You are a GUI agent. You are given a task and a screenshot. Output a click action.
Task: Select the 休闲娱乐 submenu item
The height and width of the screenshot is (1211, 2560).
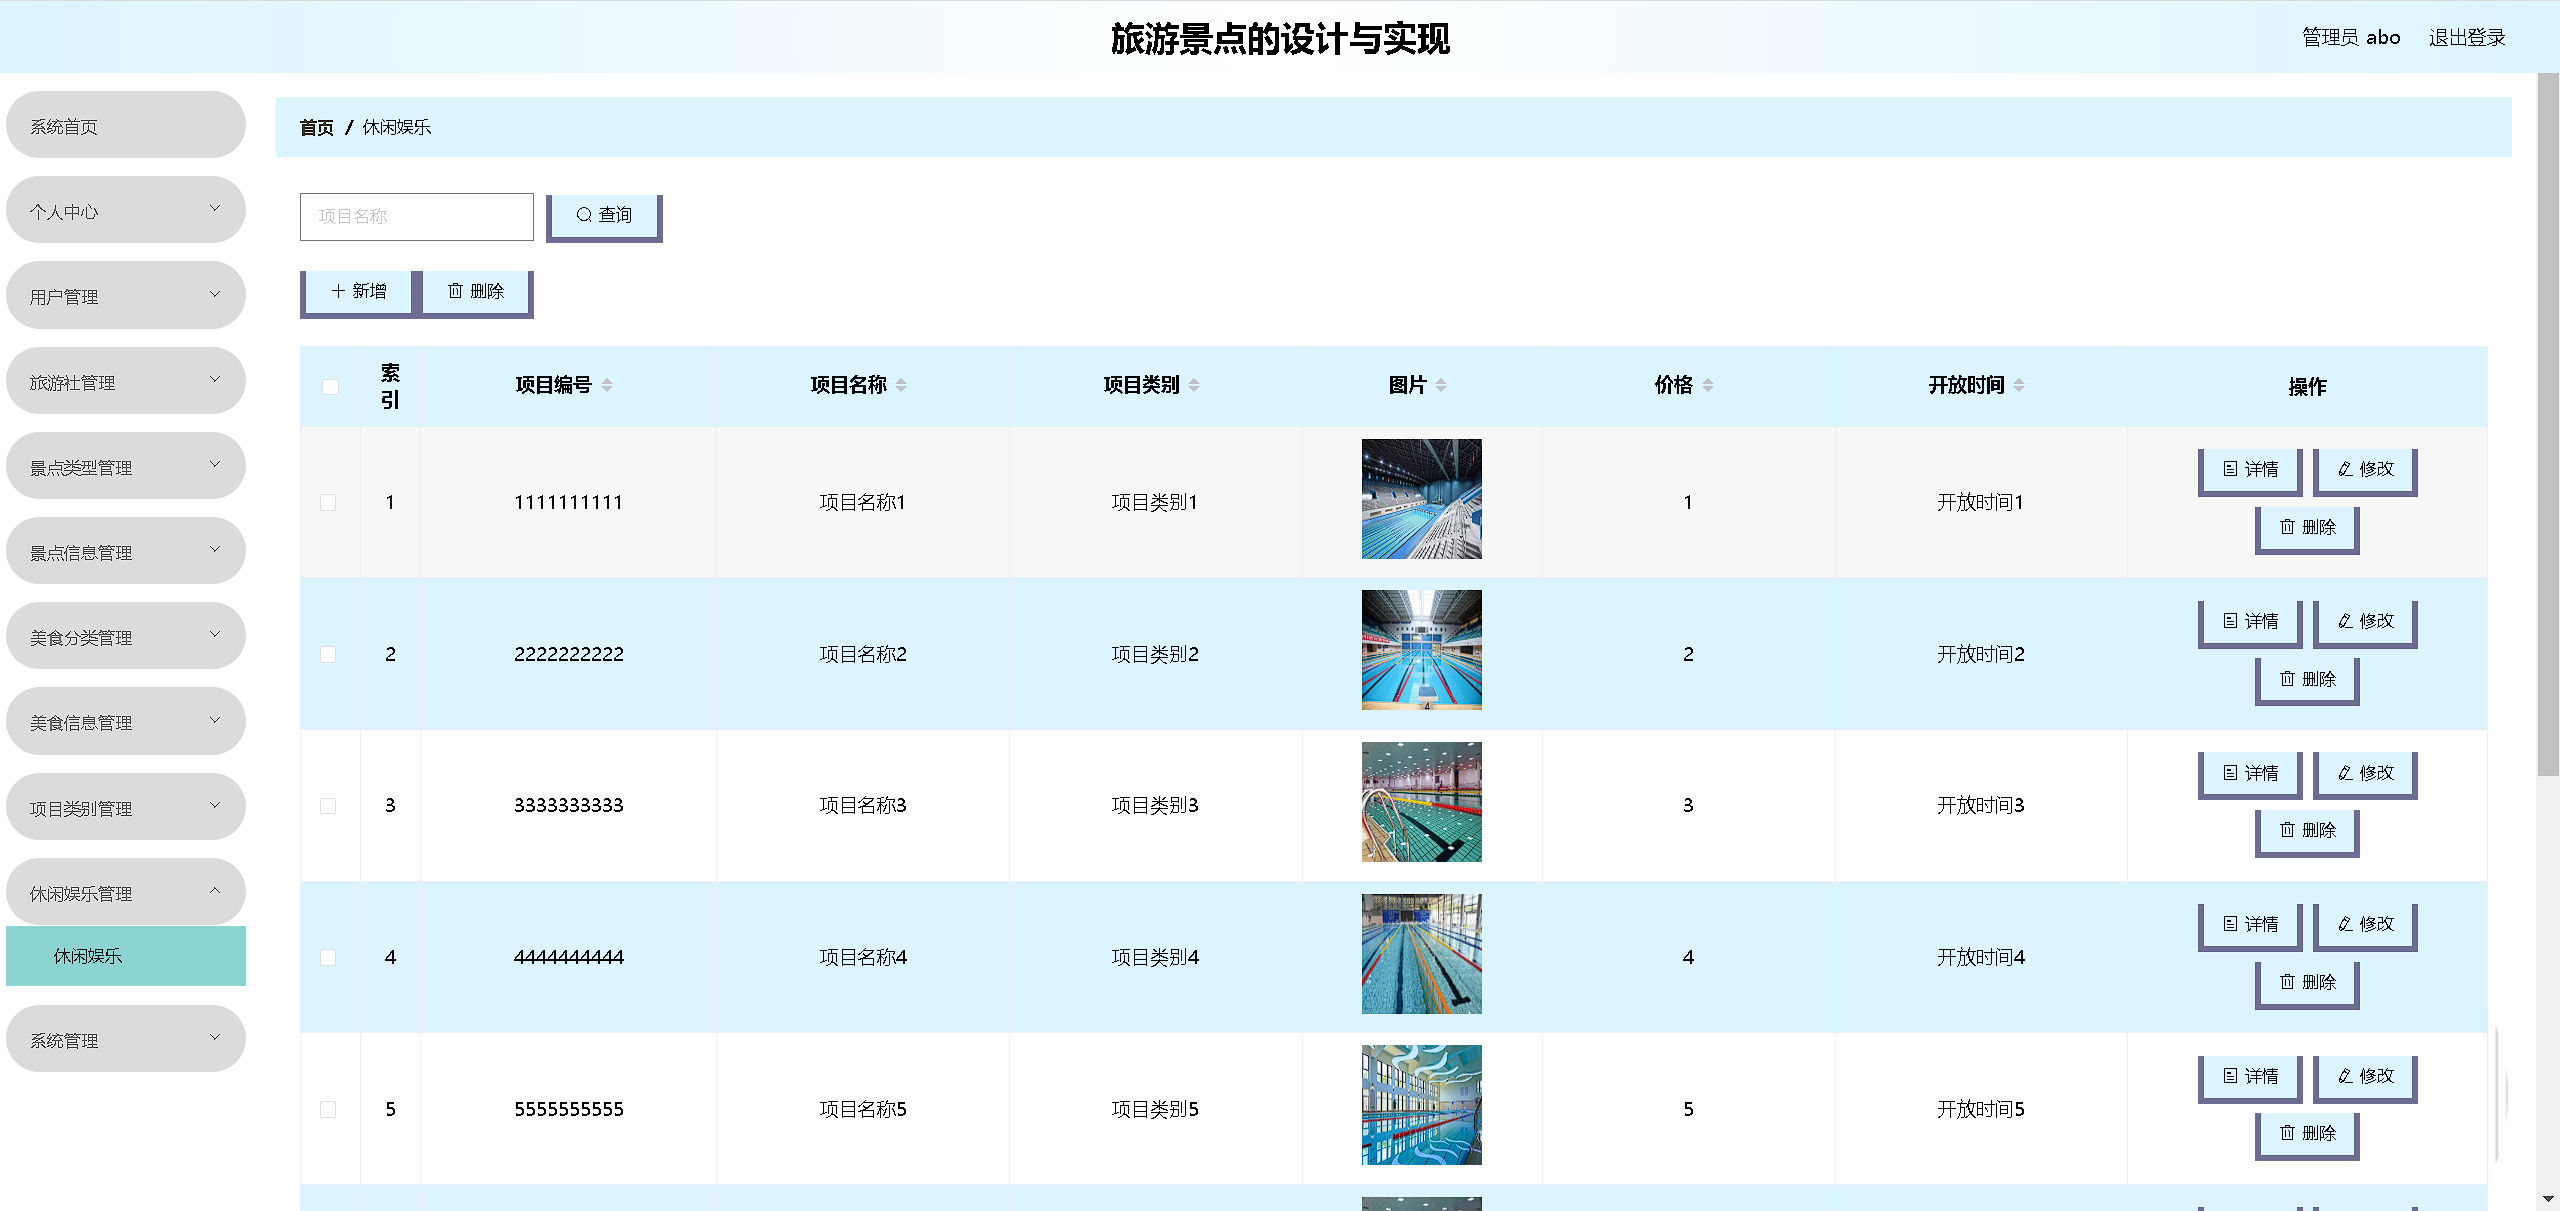[x=125, y=956]
